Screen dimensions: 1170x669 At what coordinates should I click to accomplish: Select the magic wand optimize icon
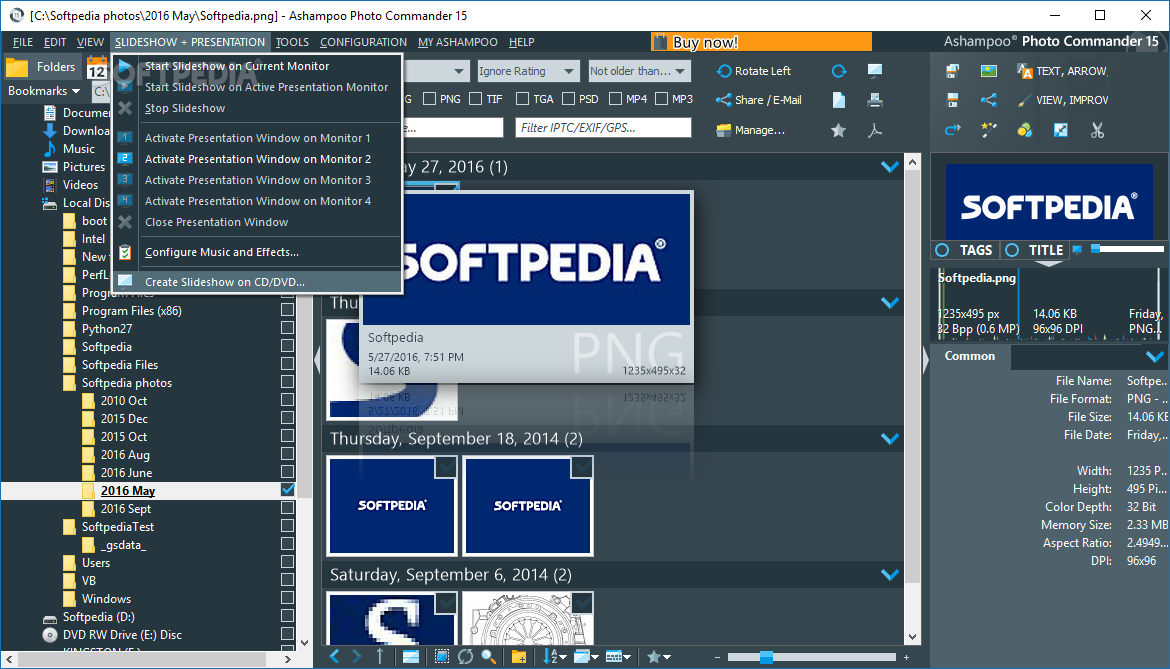[989, 131]
